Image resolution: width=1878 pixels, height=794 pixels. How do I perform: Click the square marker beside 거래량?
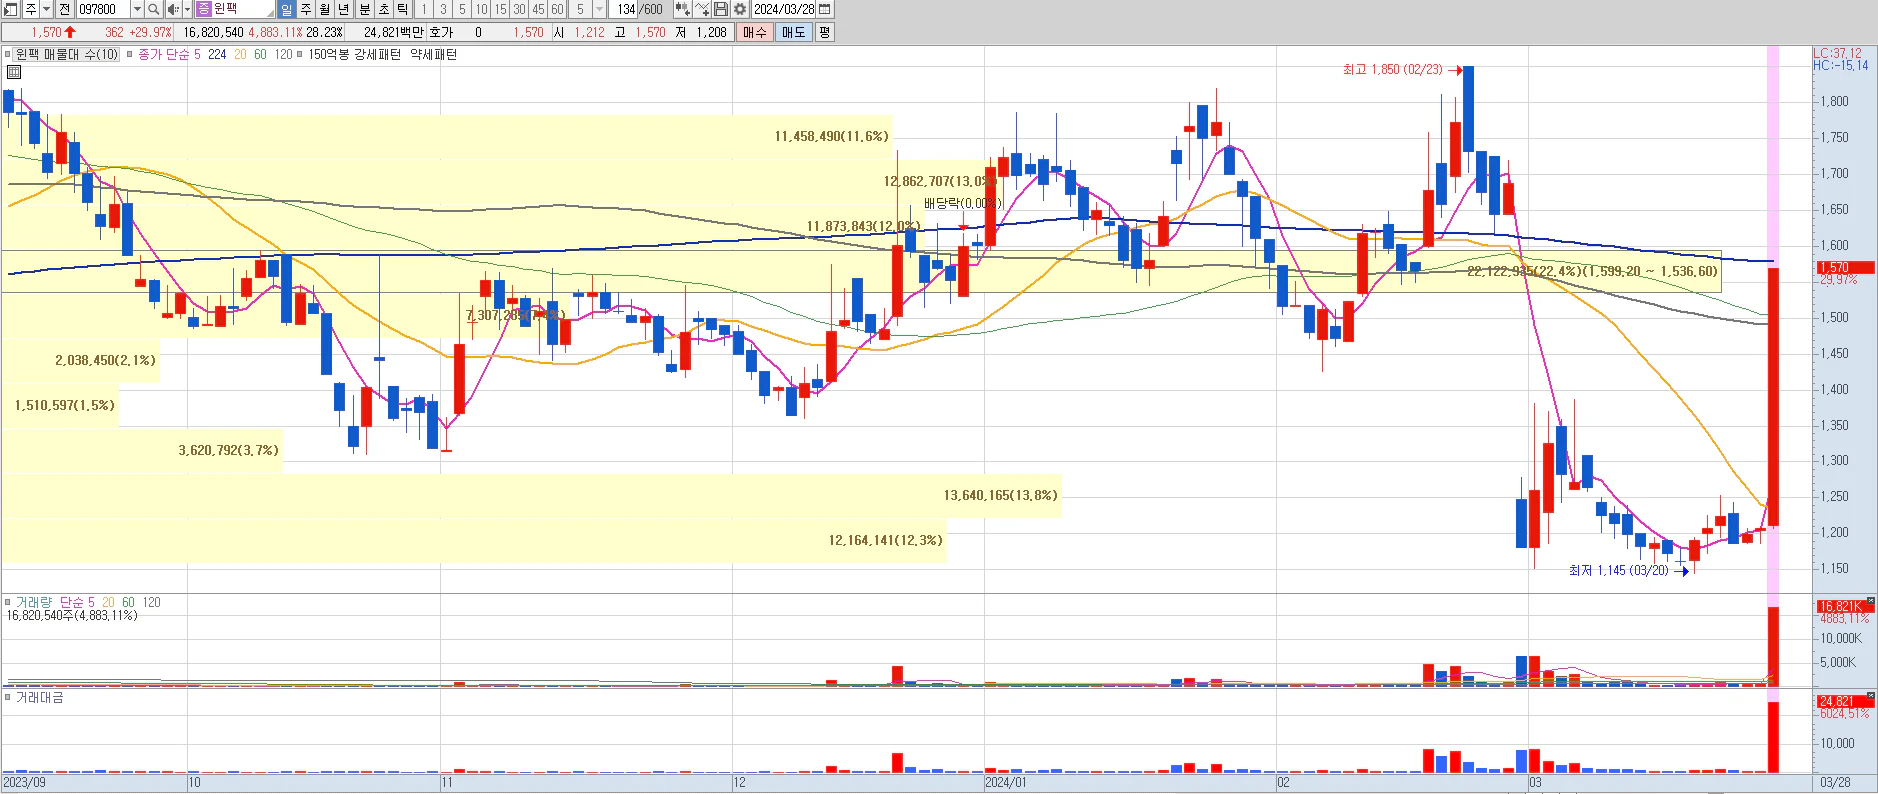(x=8, y=602)
